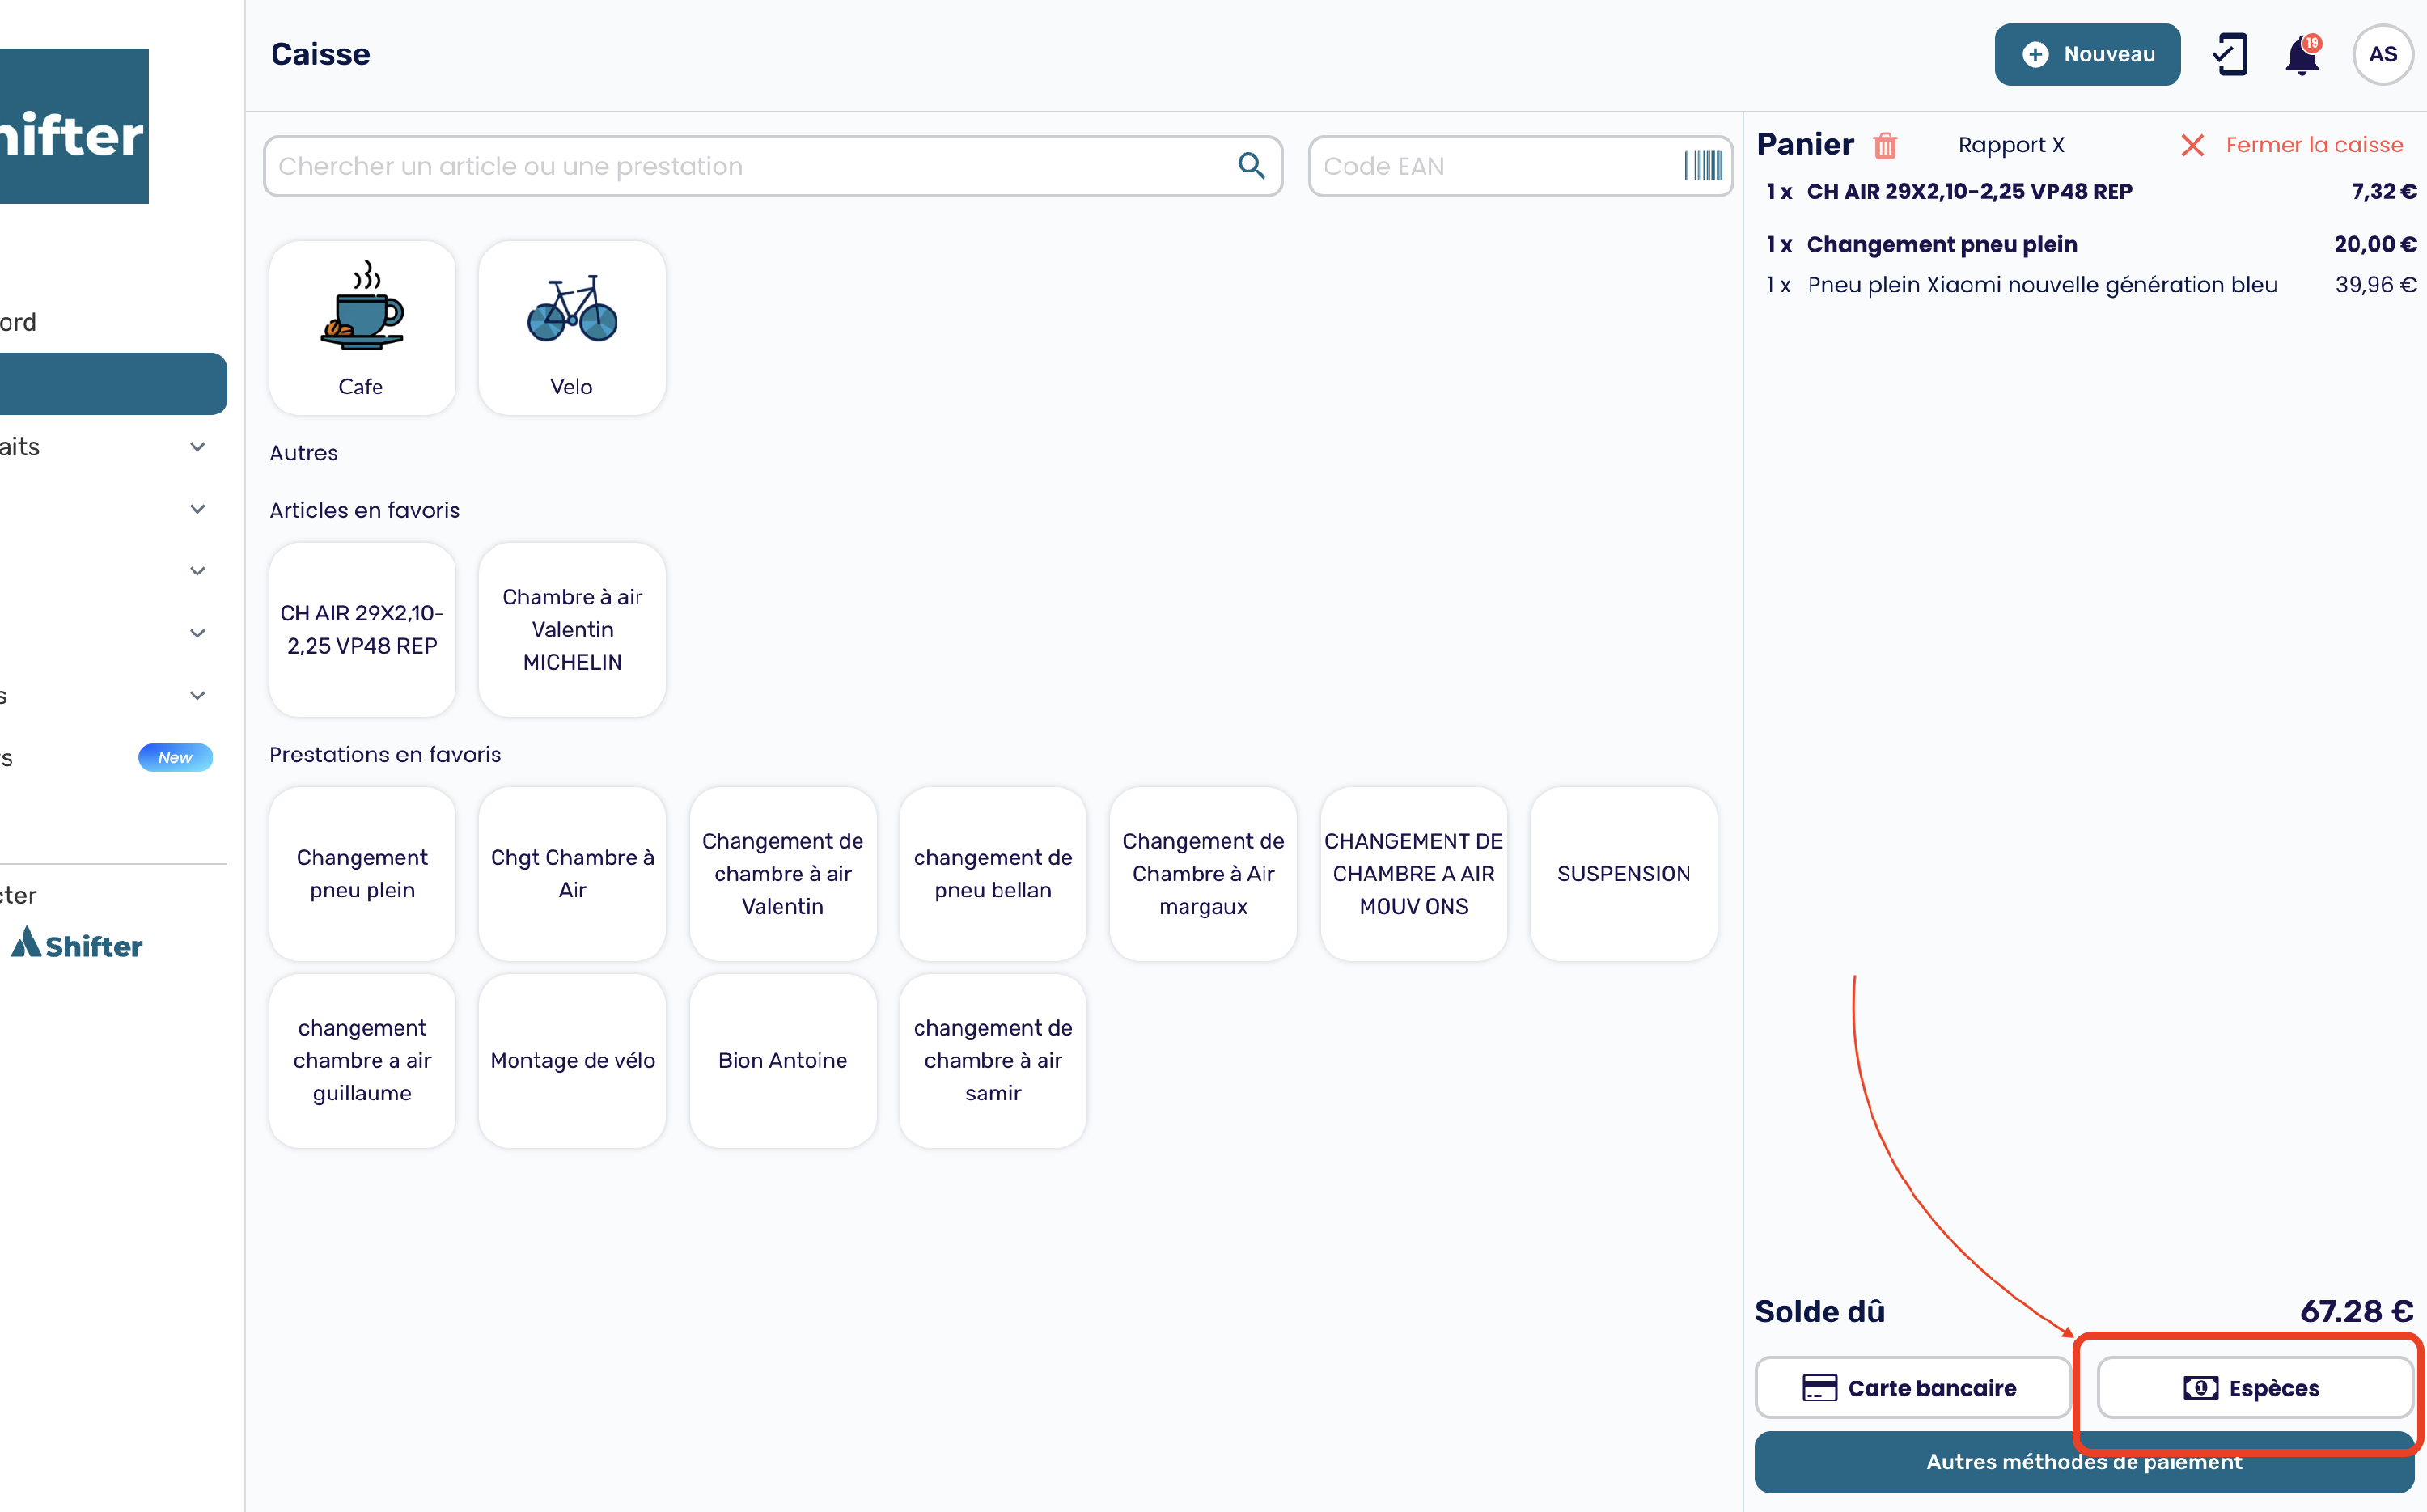
Task: Select the Cafe category tile
Action: (x=362, y=327)
